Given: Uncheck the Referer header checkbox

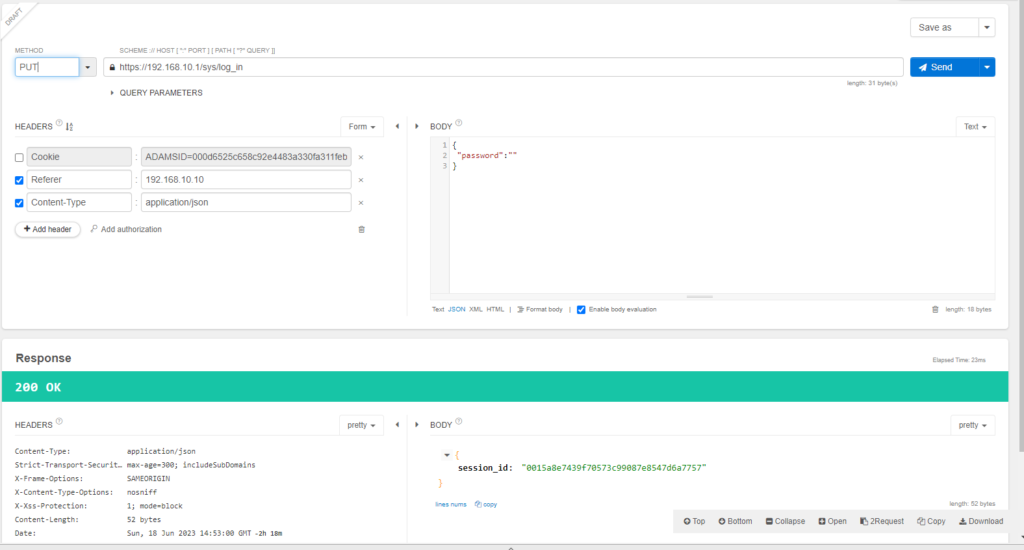Looking at the screenshot, I should point(19,180).
